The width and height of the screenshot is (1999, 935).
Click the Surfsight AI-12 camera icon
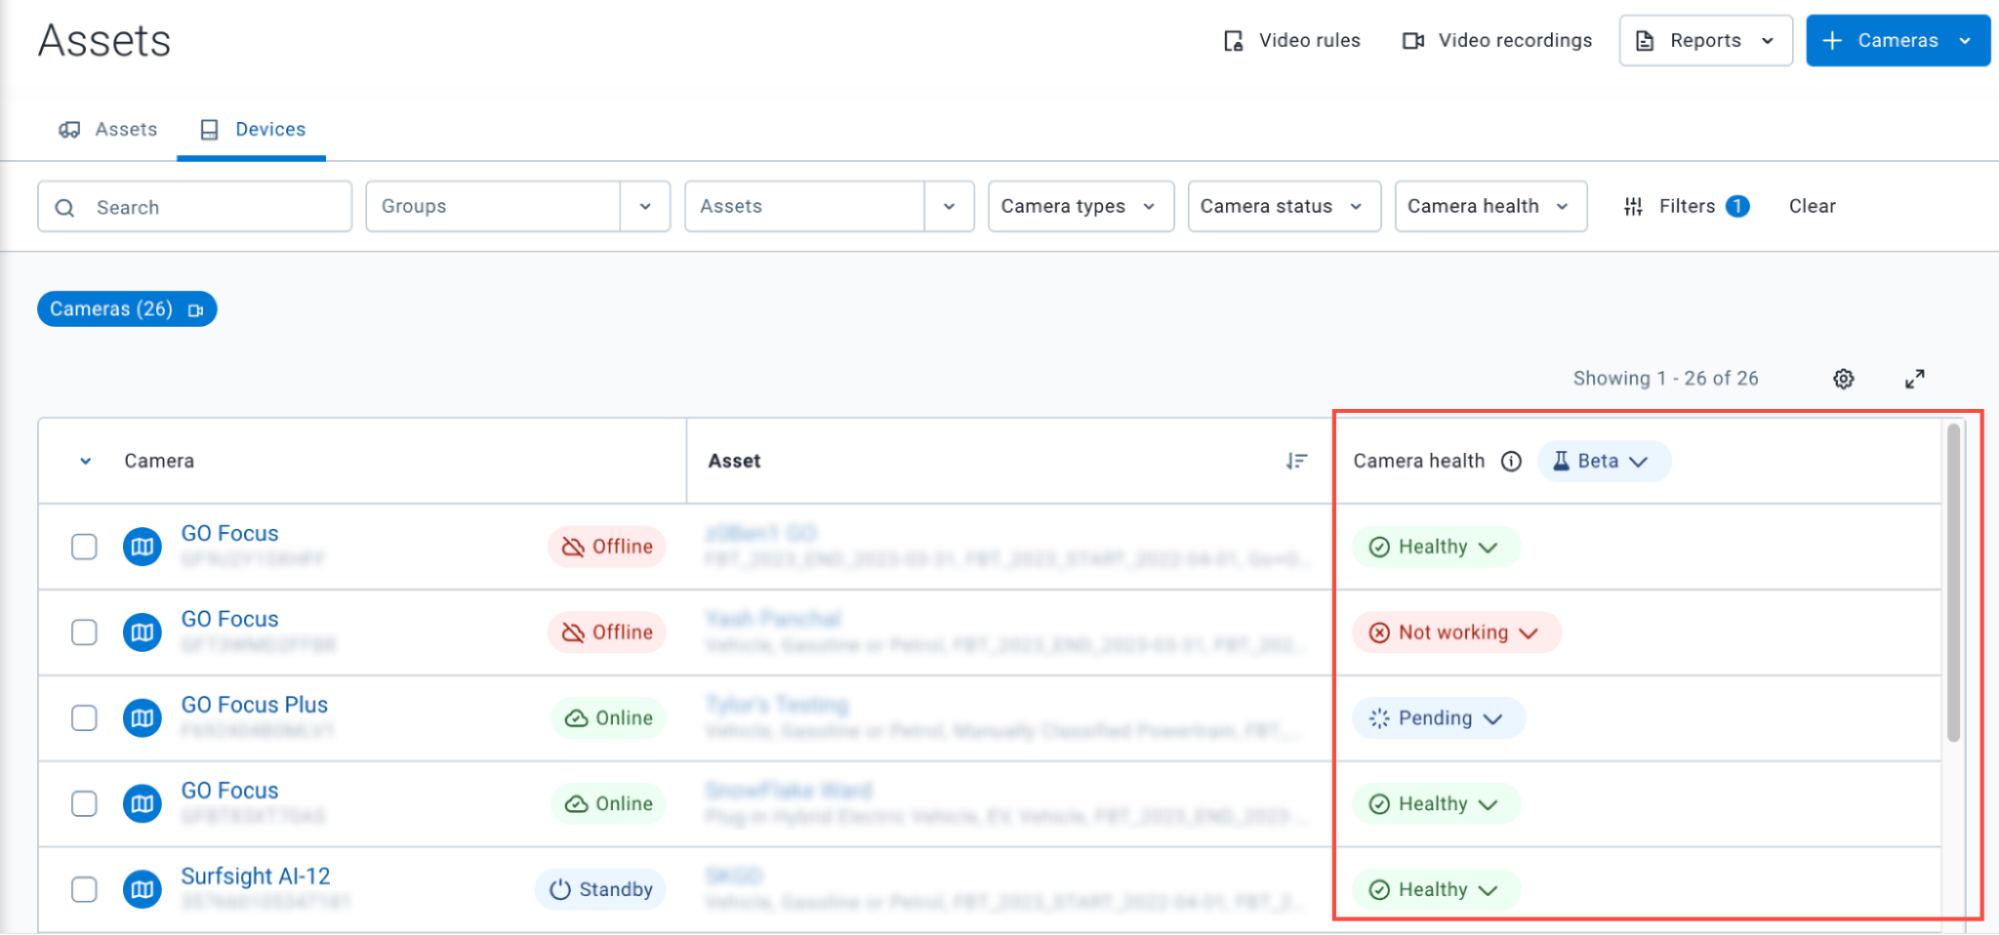click(x=142, y=889)
